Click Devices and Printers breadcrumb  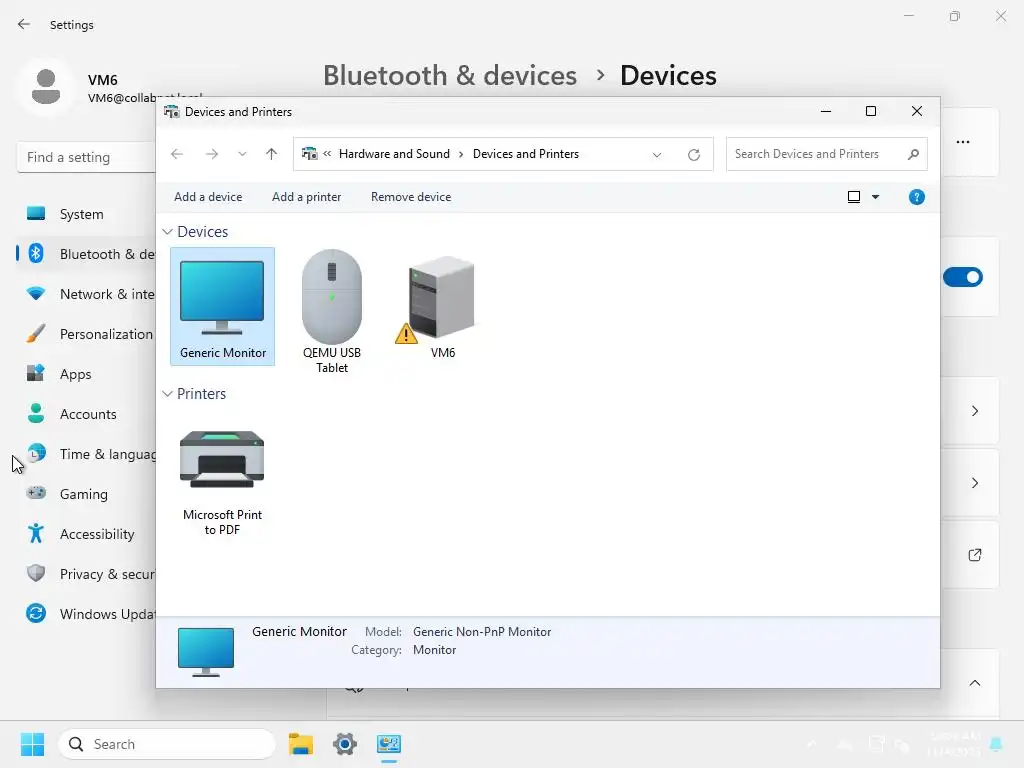[x=526, y=154]
